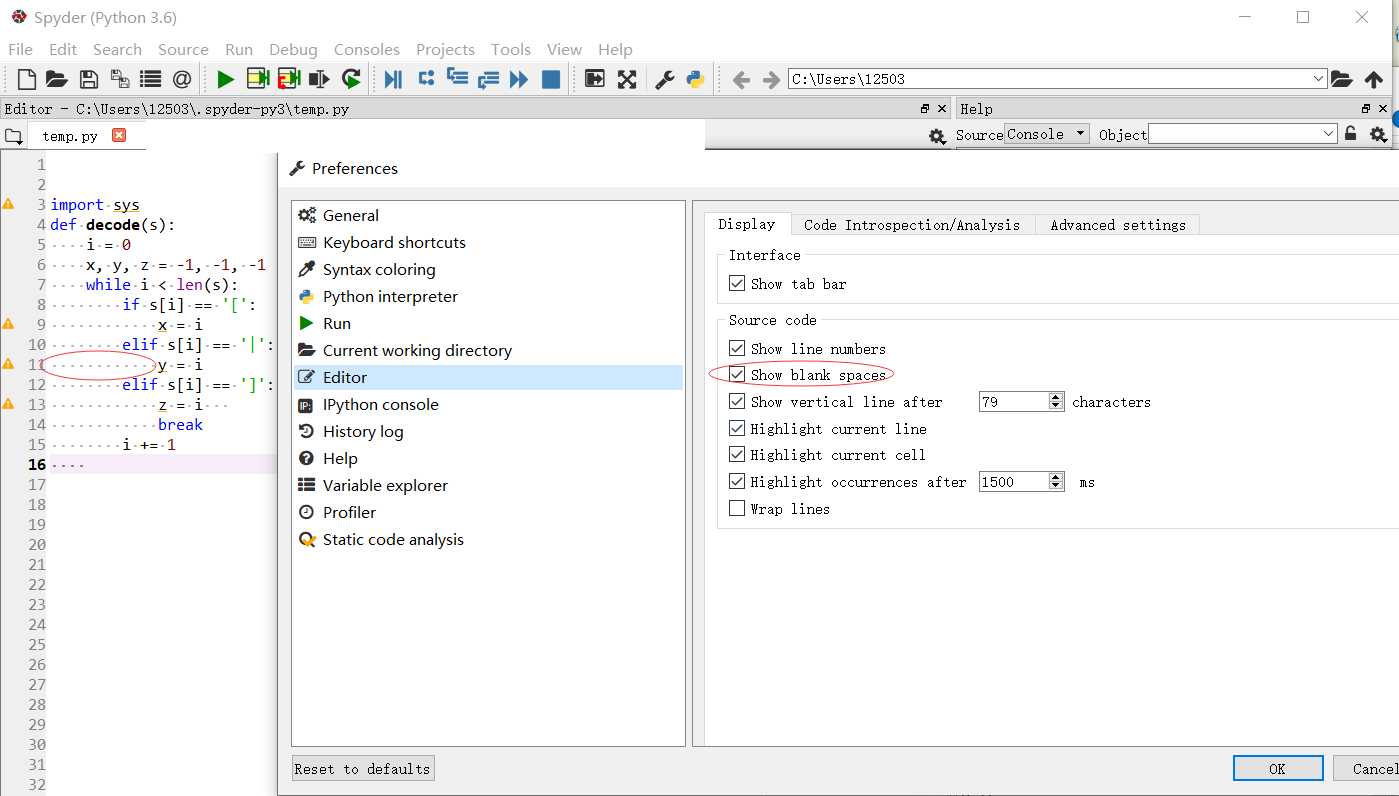This screenshot has height=796, width=1399.
Task: Toggle Highlight current line checkbox
Action: (737, 429)
